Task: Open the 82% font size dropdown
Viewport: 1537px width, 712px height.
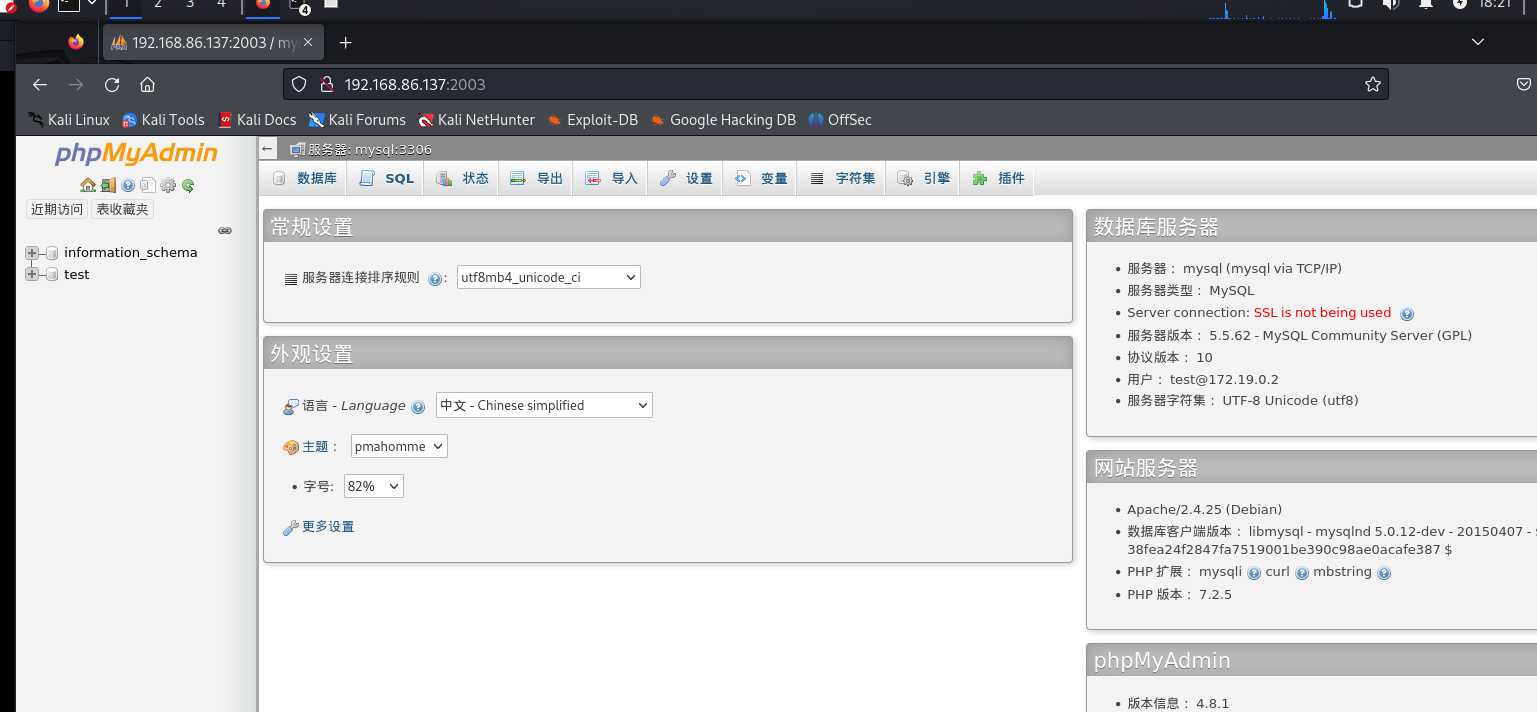Action: (373, 486)
